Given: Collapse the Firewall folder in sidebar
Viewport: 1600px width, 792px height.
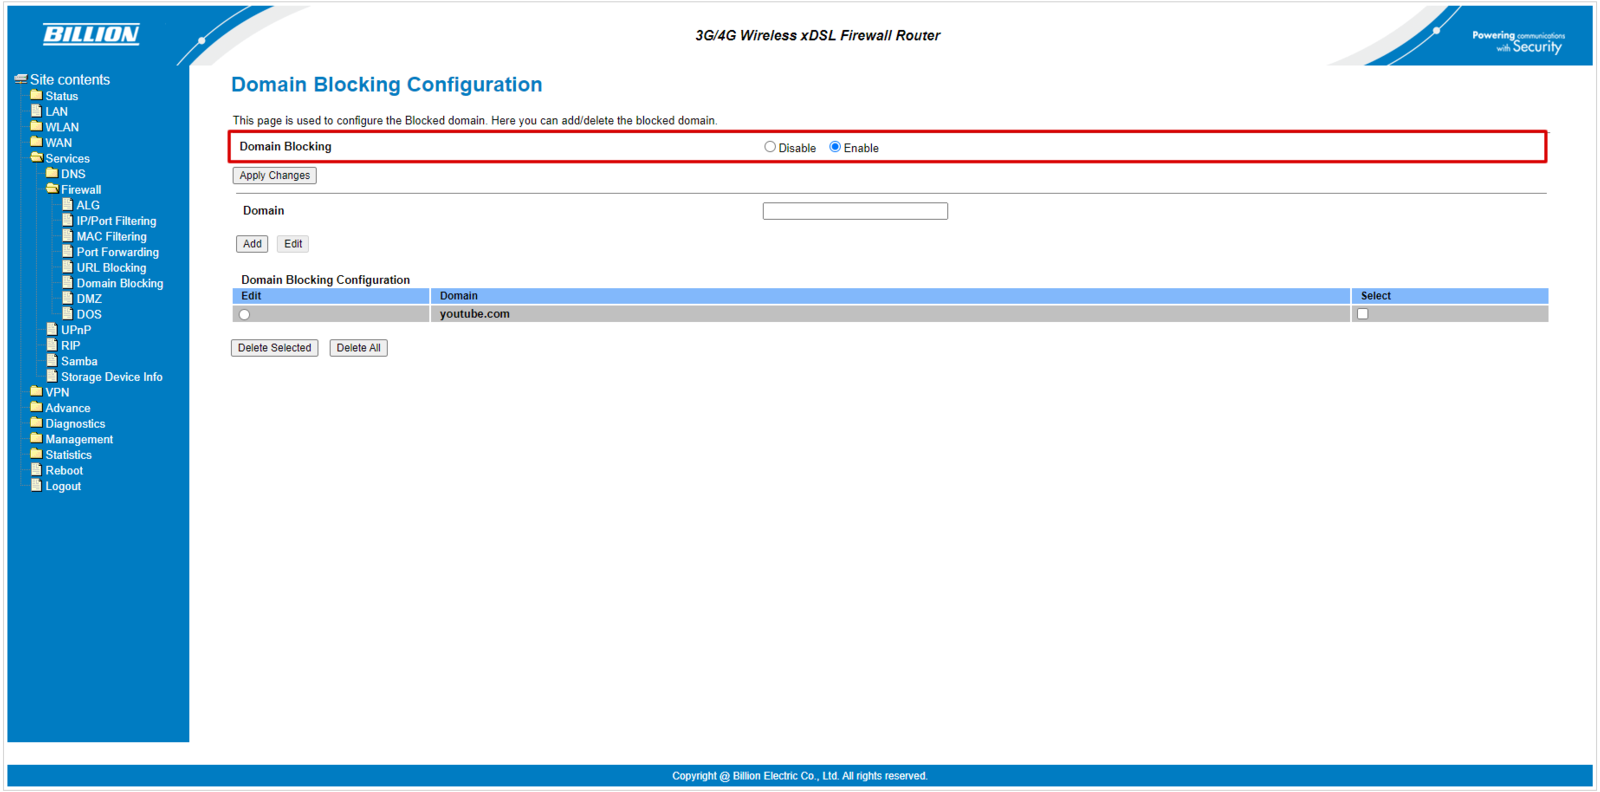Looking at the screenshot, I should coord(52,189).
